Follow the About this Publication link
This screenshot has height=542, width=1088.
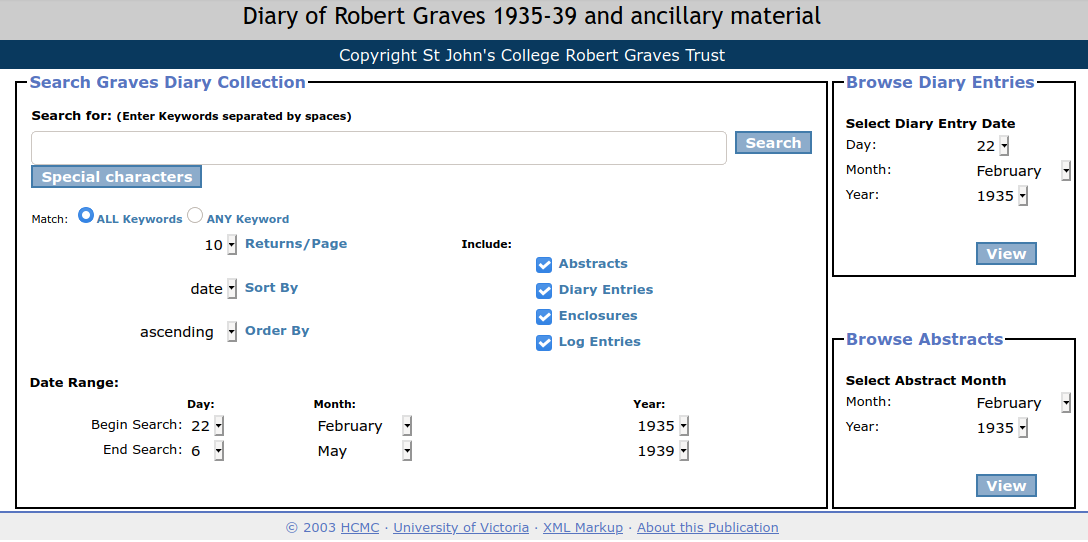tap(708, 528)
